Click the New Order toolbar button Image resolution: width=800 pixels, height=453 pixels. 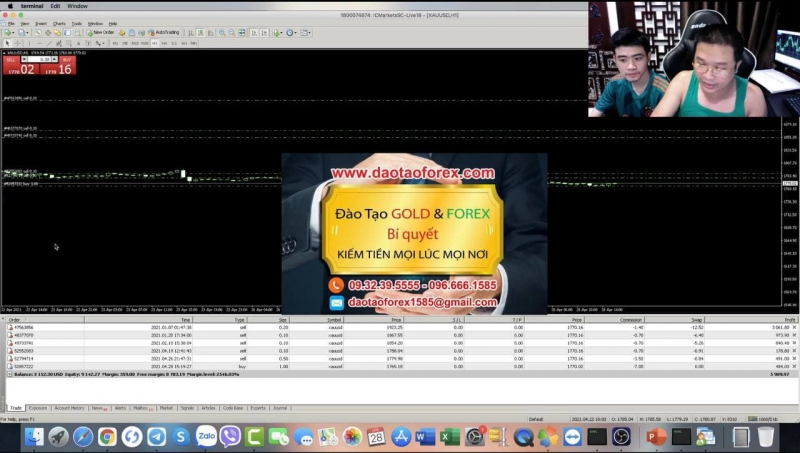[101, 32]
